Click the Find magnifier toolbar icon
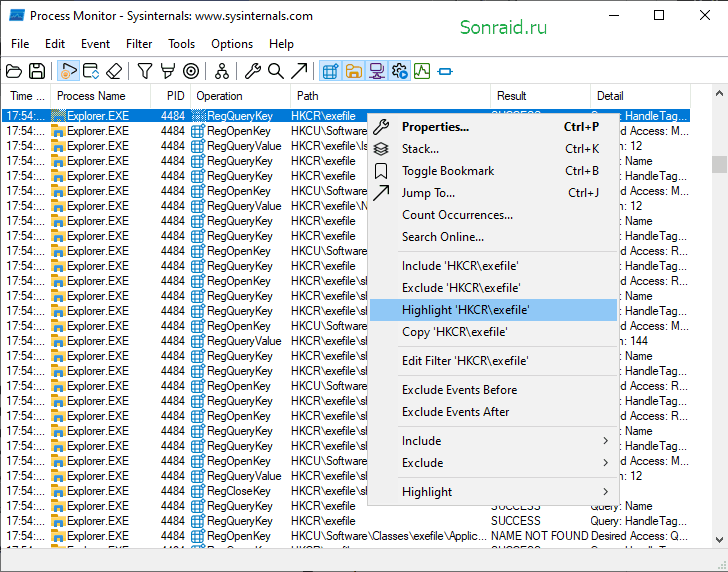This screenshot has width=728, height=572. 276,71
